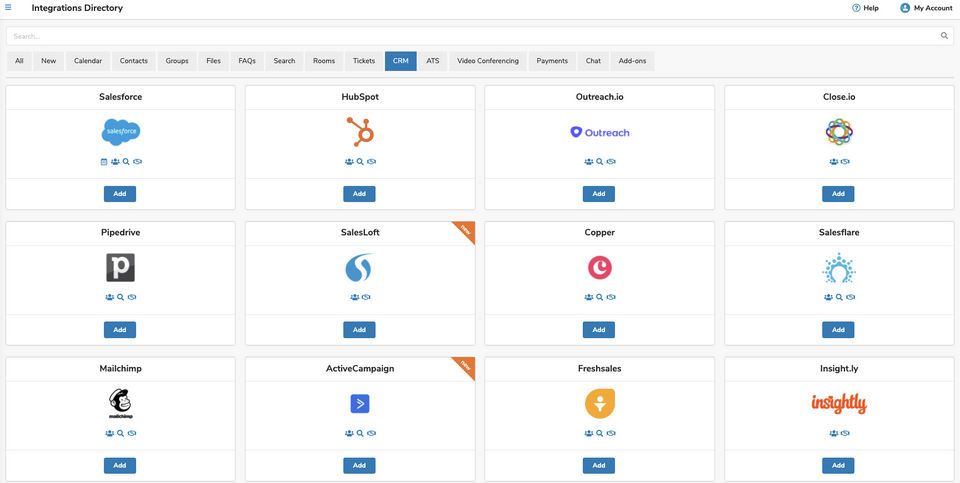Add the SalesLoft integration

359,330
